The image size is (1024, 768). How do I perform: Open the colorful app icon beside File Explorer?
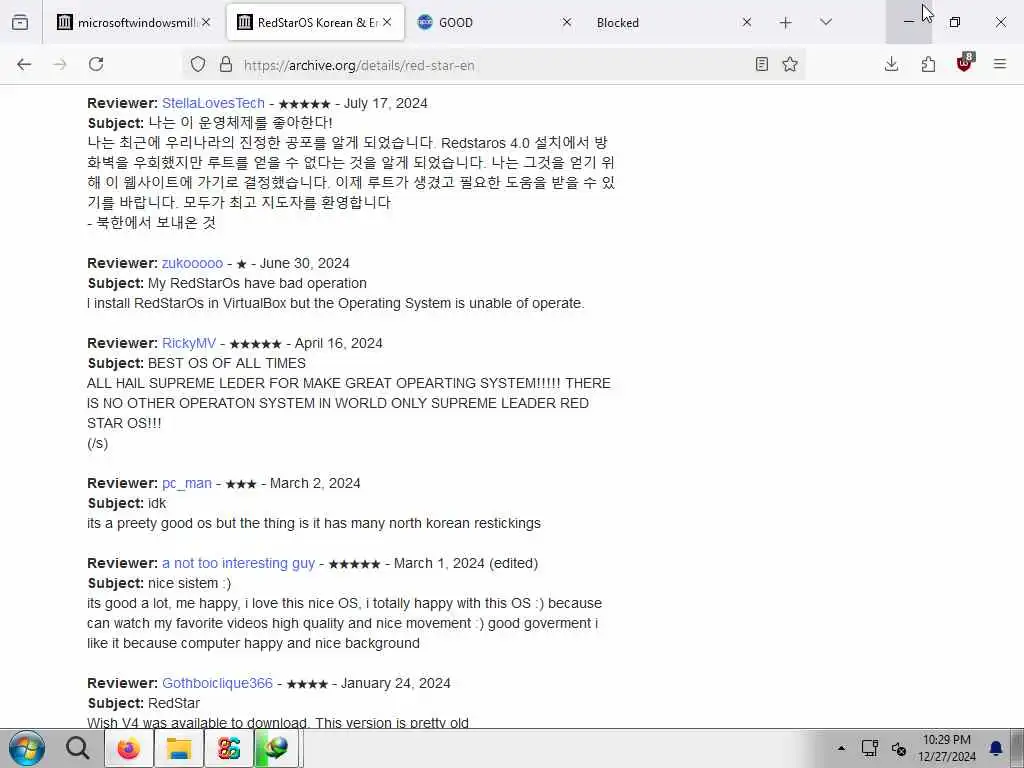point(229,748)
